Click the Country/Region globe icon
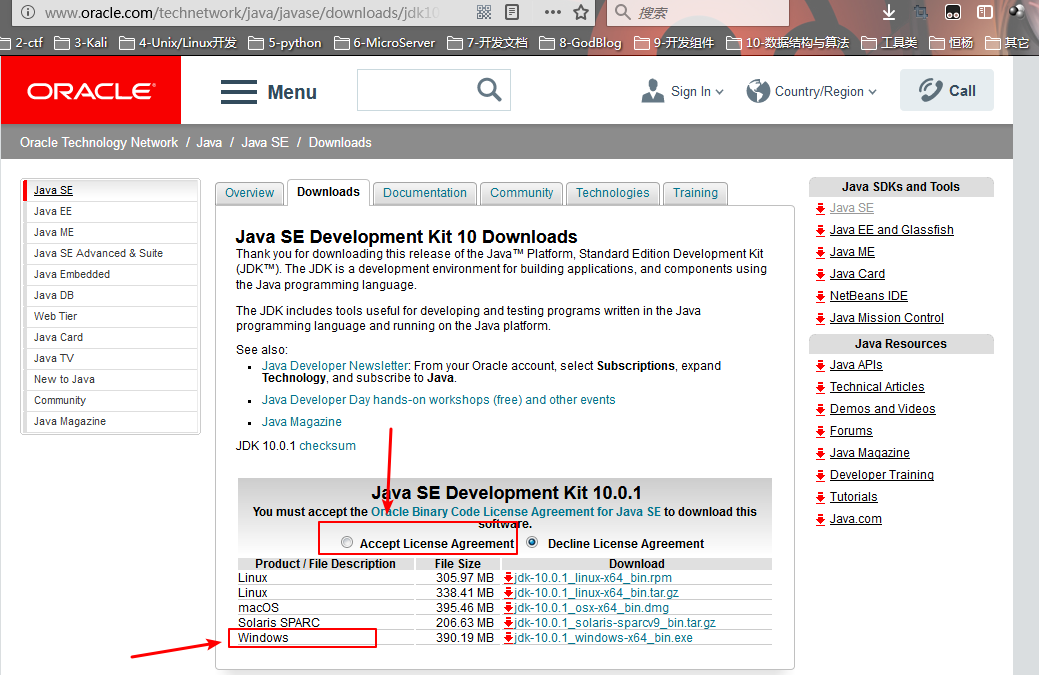Screen dimensions: 1039x675 pyautogui.click(x=758, y=91)
